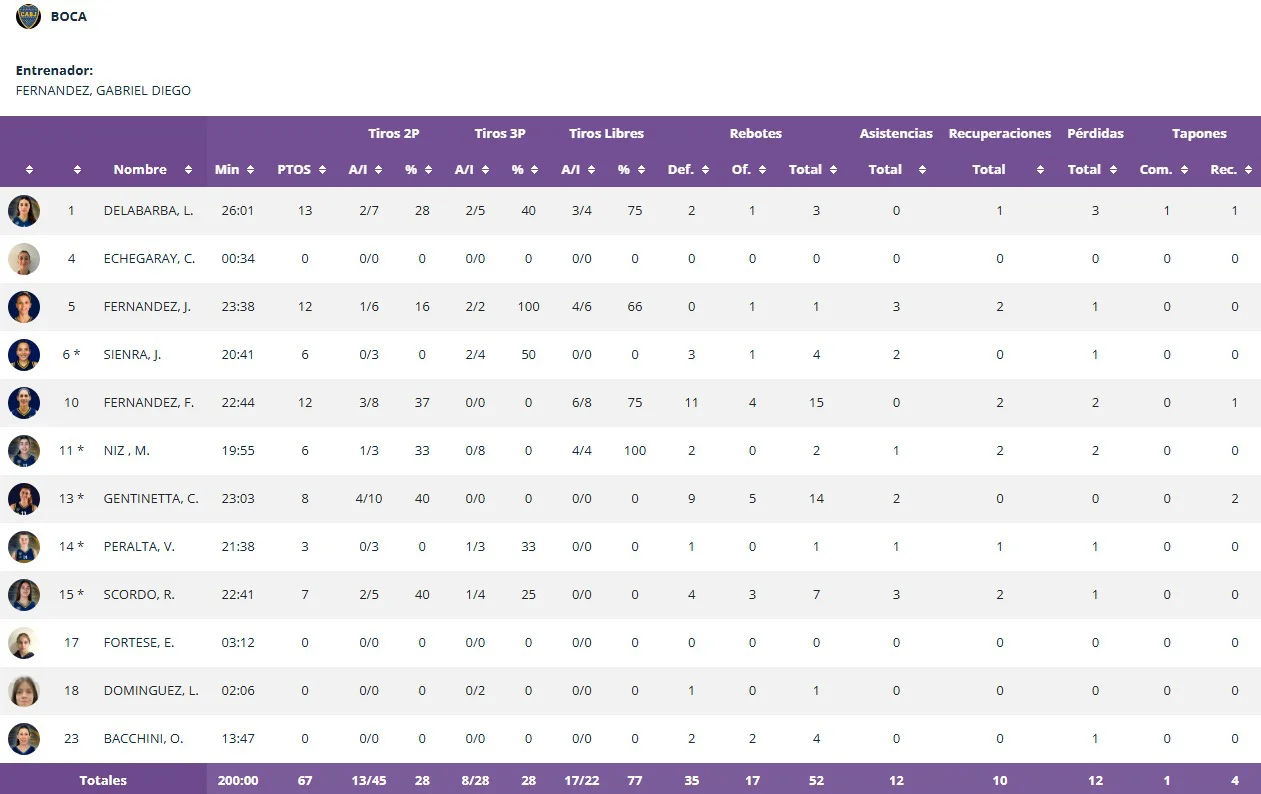Click the name NIZ , M.
The image size is (1261, 794).
[127, 451]
